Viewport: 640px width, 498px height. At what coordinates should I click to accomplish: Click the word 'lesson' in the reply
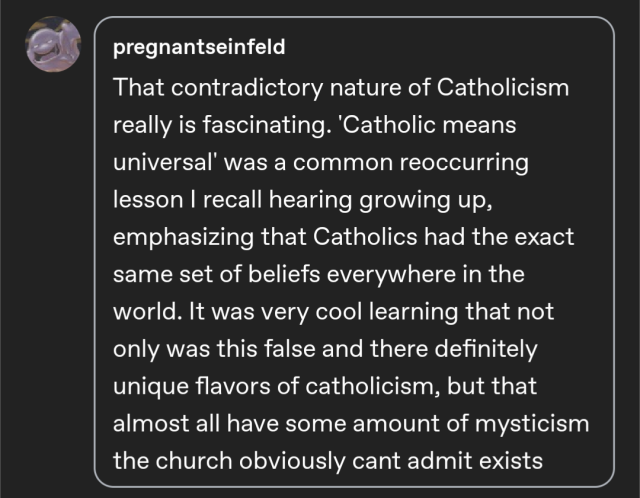pos(147,201)
